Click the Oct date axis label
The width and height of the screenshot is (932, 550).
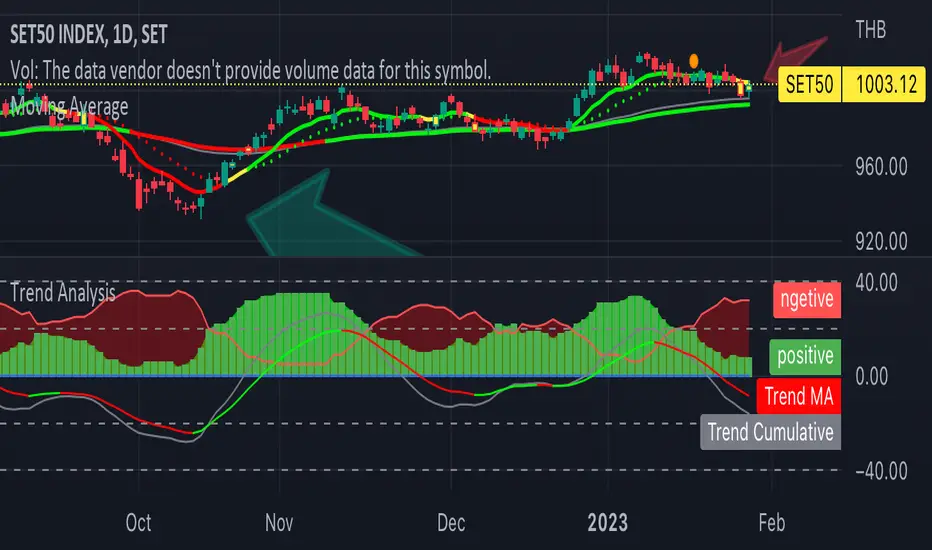pos(138,523)
